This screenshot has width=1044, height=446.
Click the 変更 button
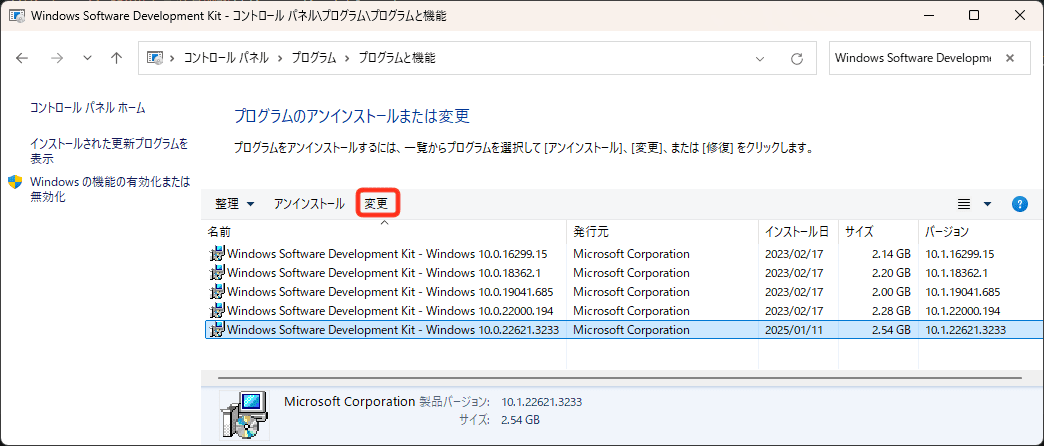click(x=377, y=204)
